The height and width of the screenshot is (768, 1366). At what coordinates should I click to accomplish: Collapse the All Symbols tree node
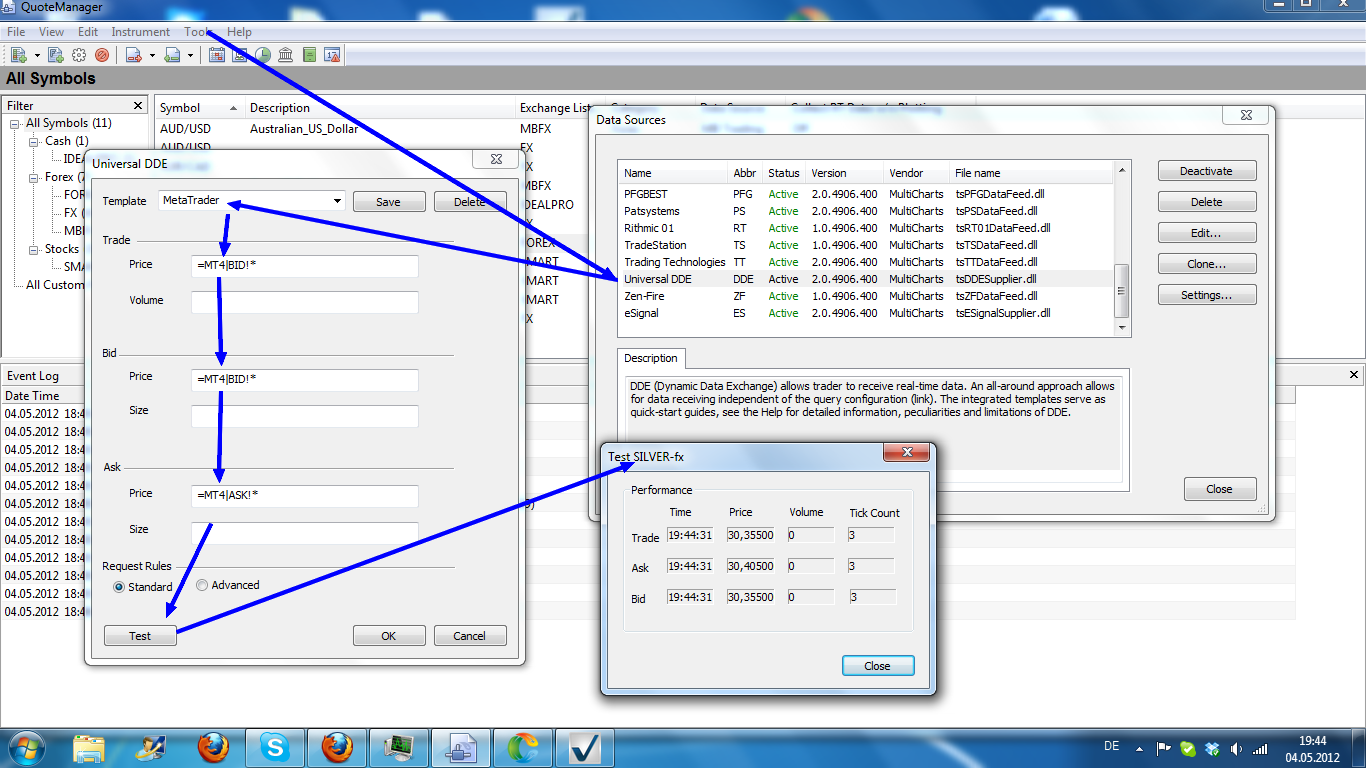[16, 124]
